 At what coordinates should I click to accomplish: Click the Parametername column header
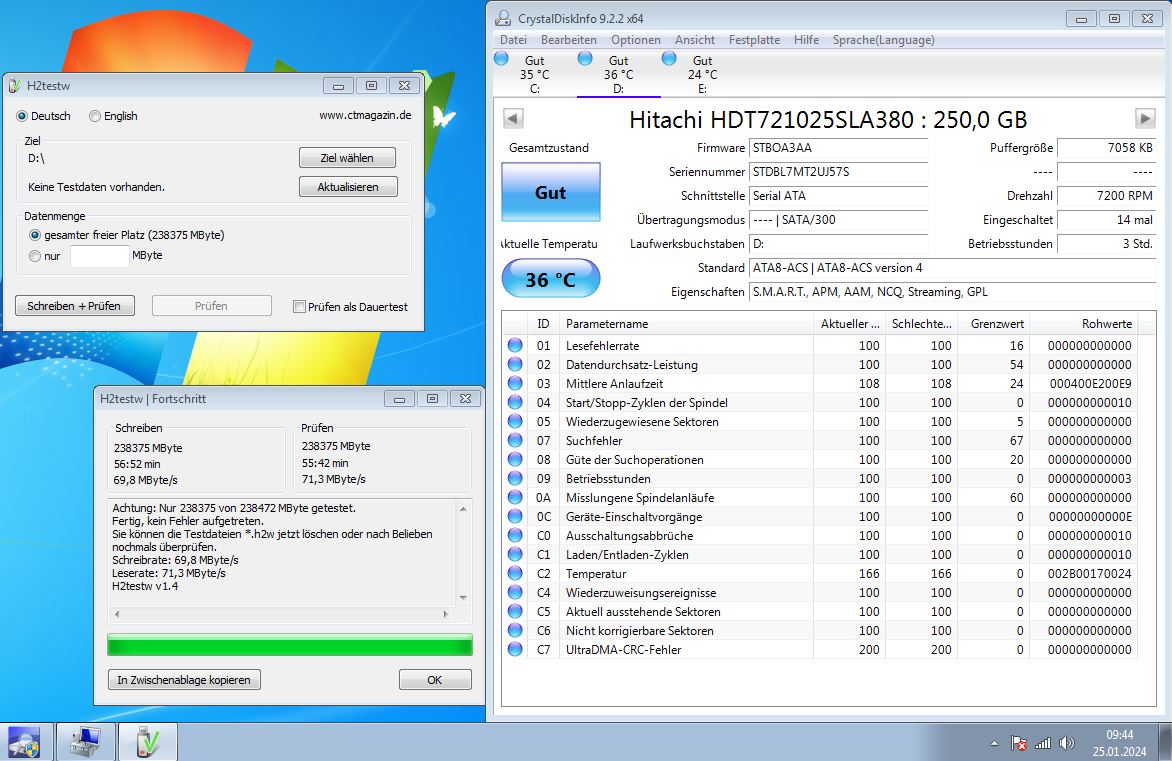tap(685, 324)
